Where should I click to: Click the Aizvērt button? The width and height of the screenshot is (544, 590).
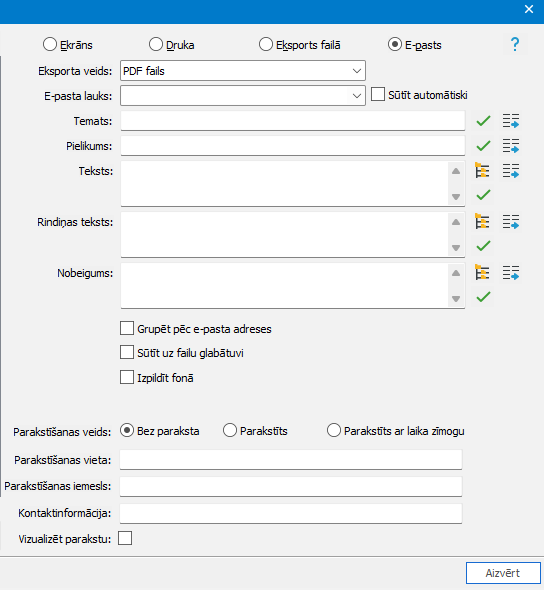pos(503,573)
